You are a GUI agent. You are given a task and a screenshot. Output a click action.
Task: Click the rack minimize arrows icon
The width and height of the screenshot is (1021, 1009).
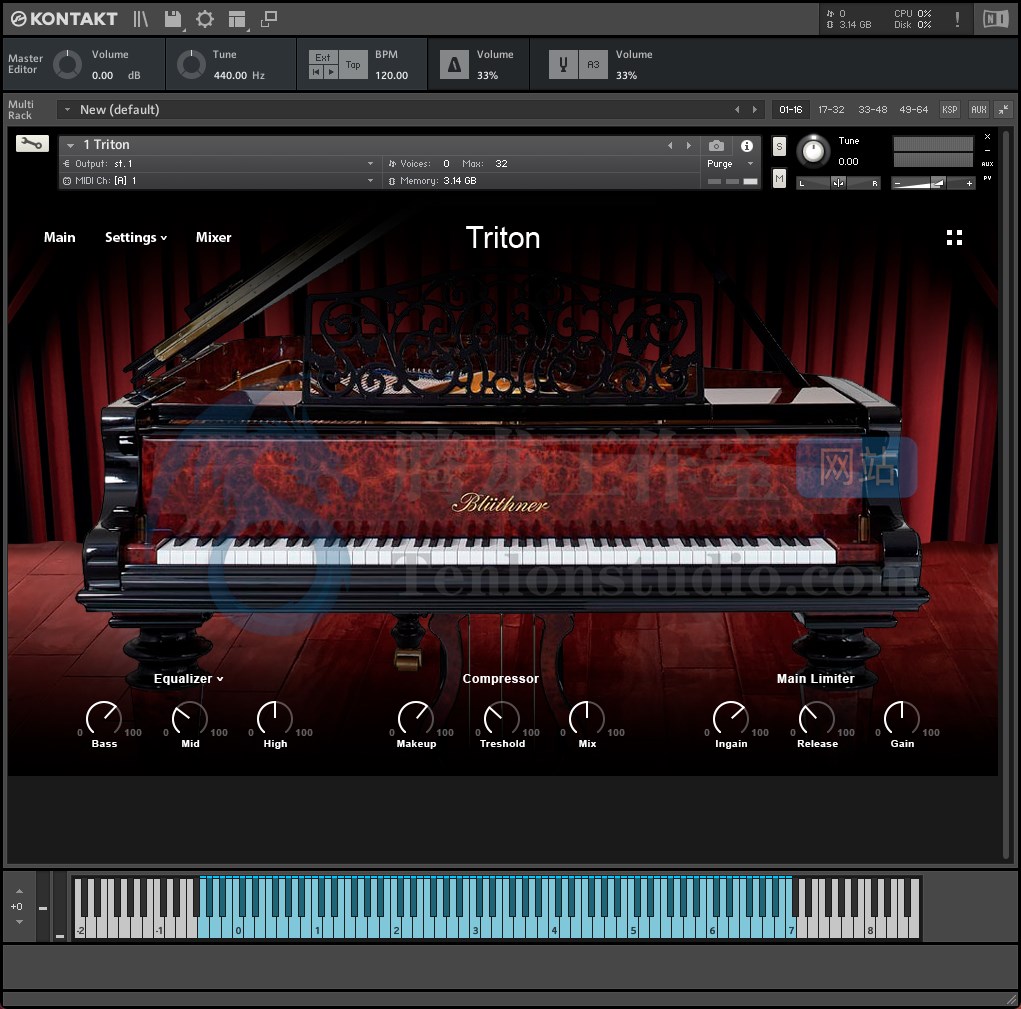click(x=1004, y=109)
